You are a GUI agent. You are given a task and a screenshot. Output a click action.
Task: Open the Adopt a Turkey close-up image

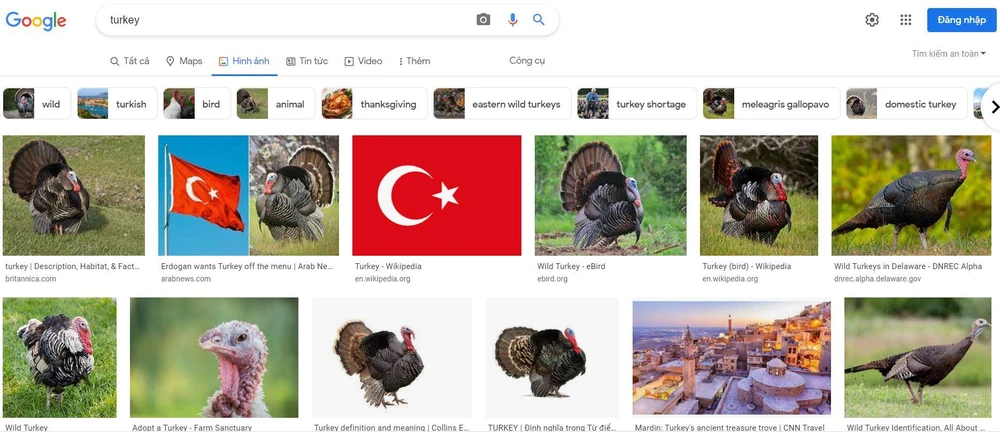214,358
